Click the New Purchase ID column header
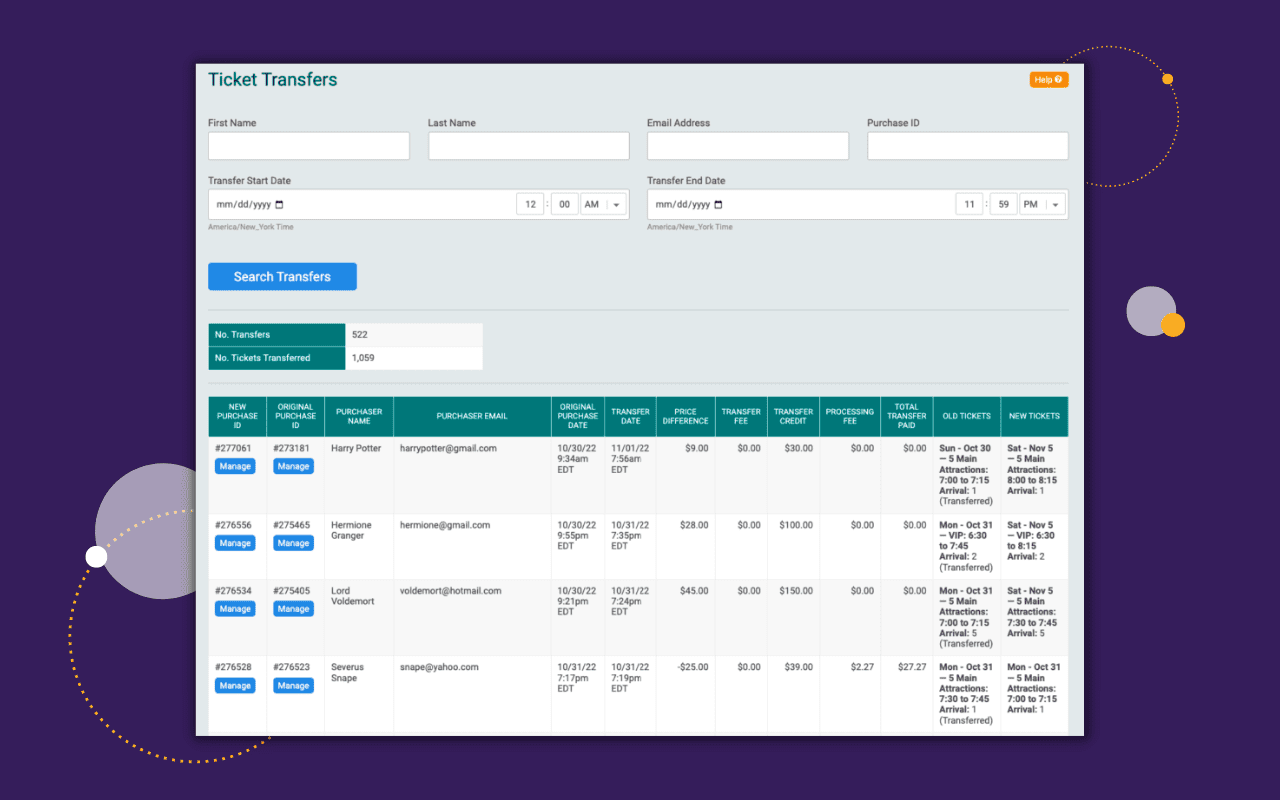This screenshot has height=800, width=1280. [x=237, y=416]
